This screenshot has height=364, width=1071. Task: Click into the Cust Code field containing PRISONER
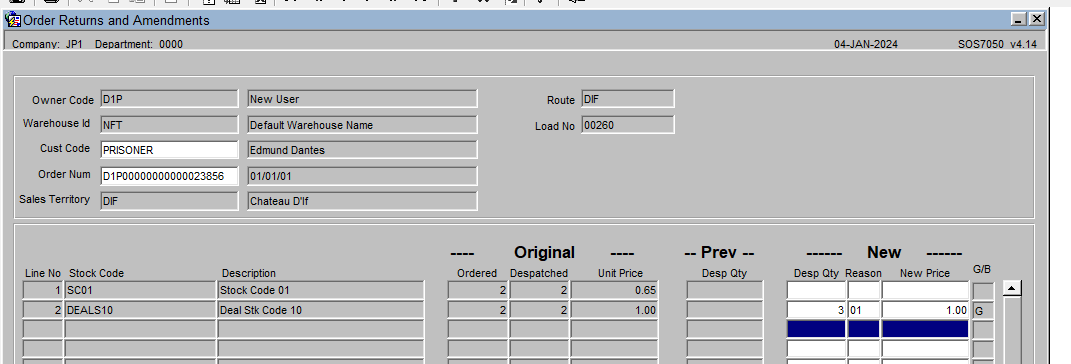click(169, 150)
